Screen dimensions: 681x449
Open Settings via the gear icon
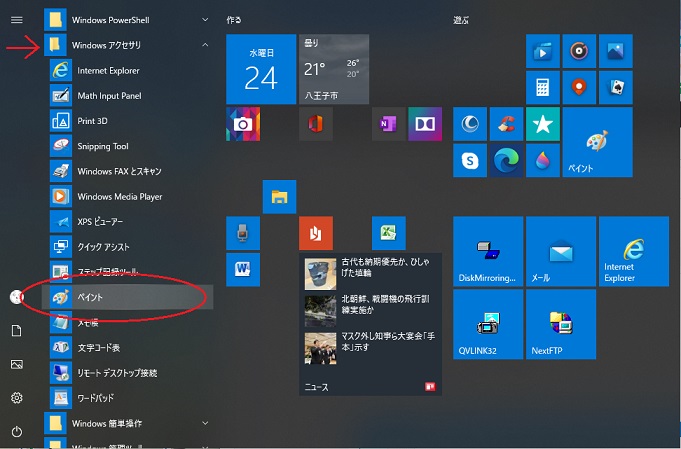click(17, 398)
